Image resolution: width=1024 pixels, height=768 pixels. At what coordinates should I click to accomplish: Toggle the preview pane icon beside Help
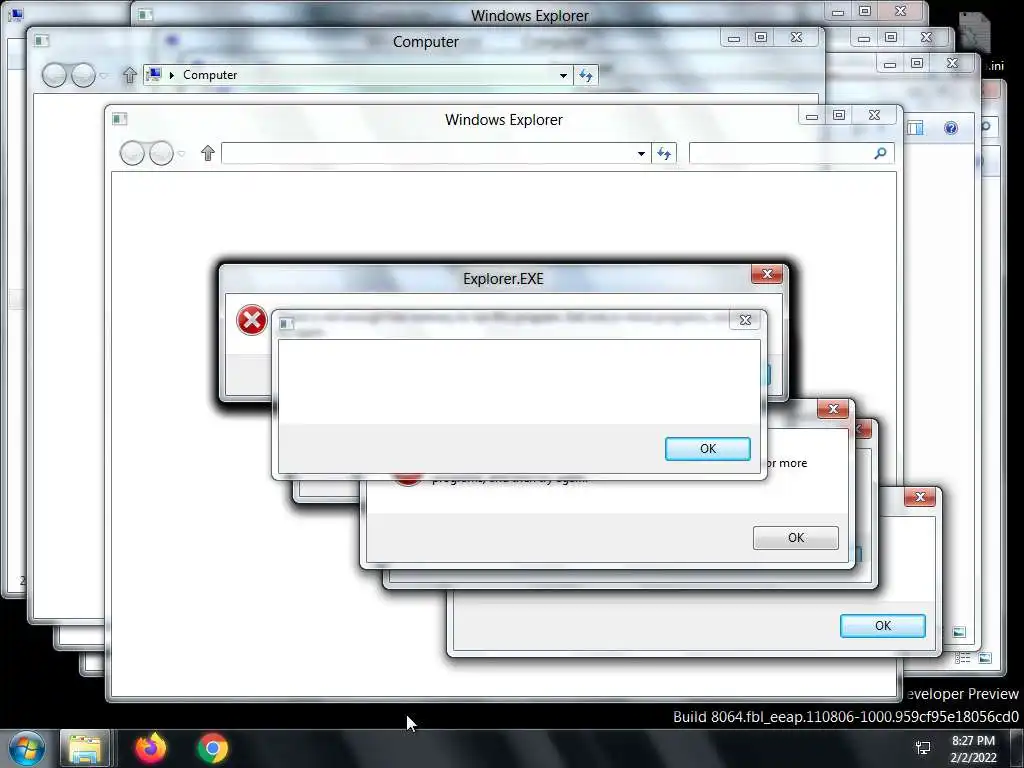(916, 128)
